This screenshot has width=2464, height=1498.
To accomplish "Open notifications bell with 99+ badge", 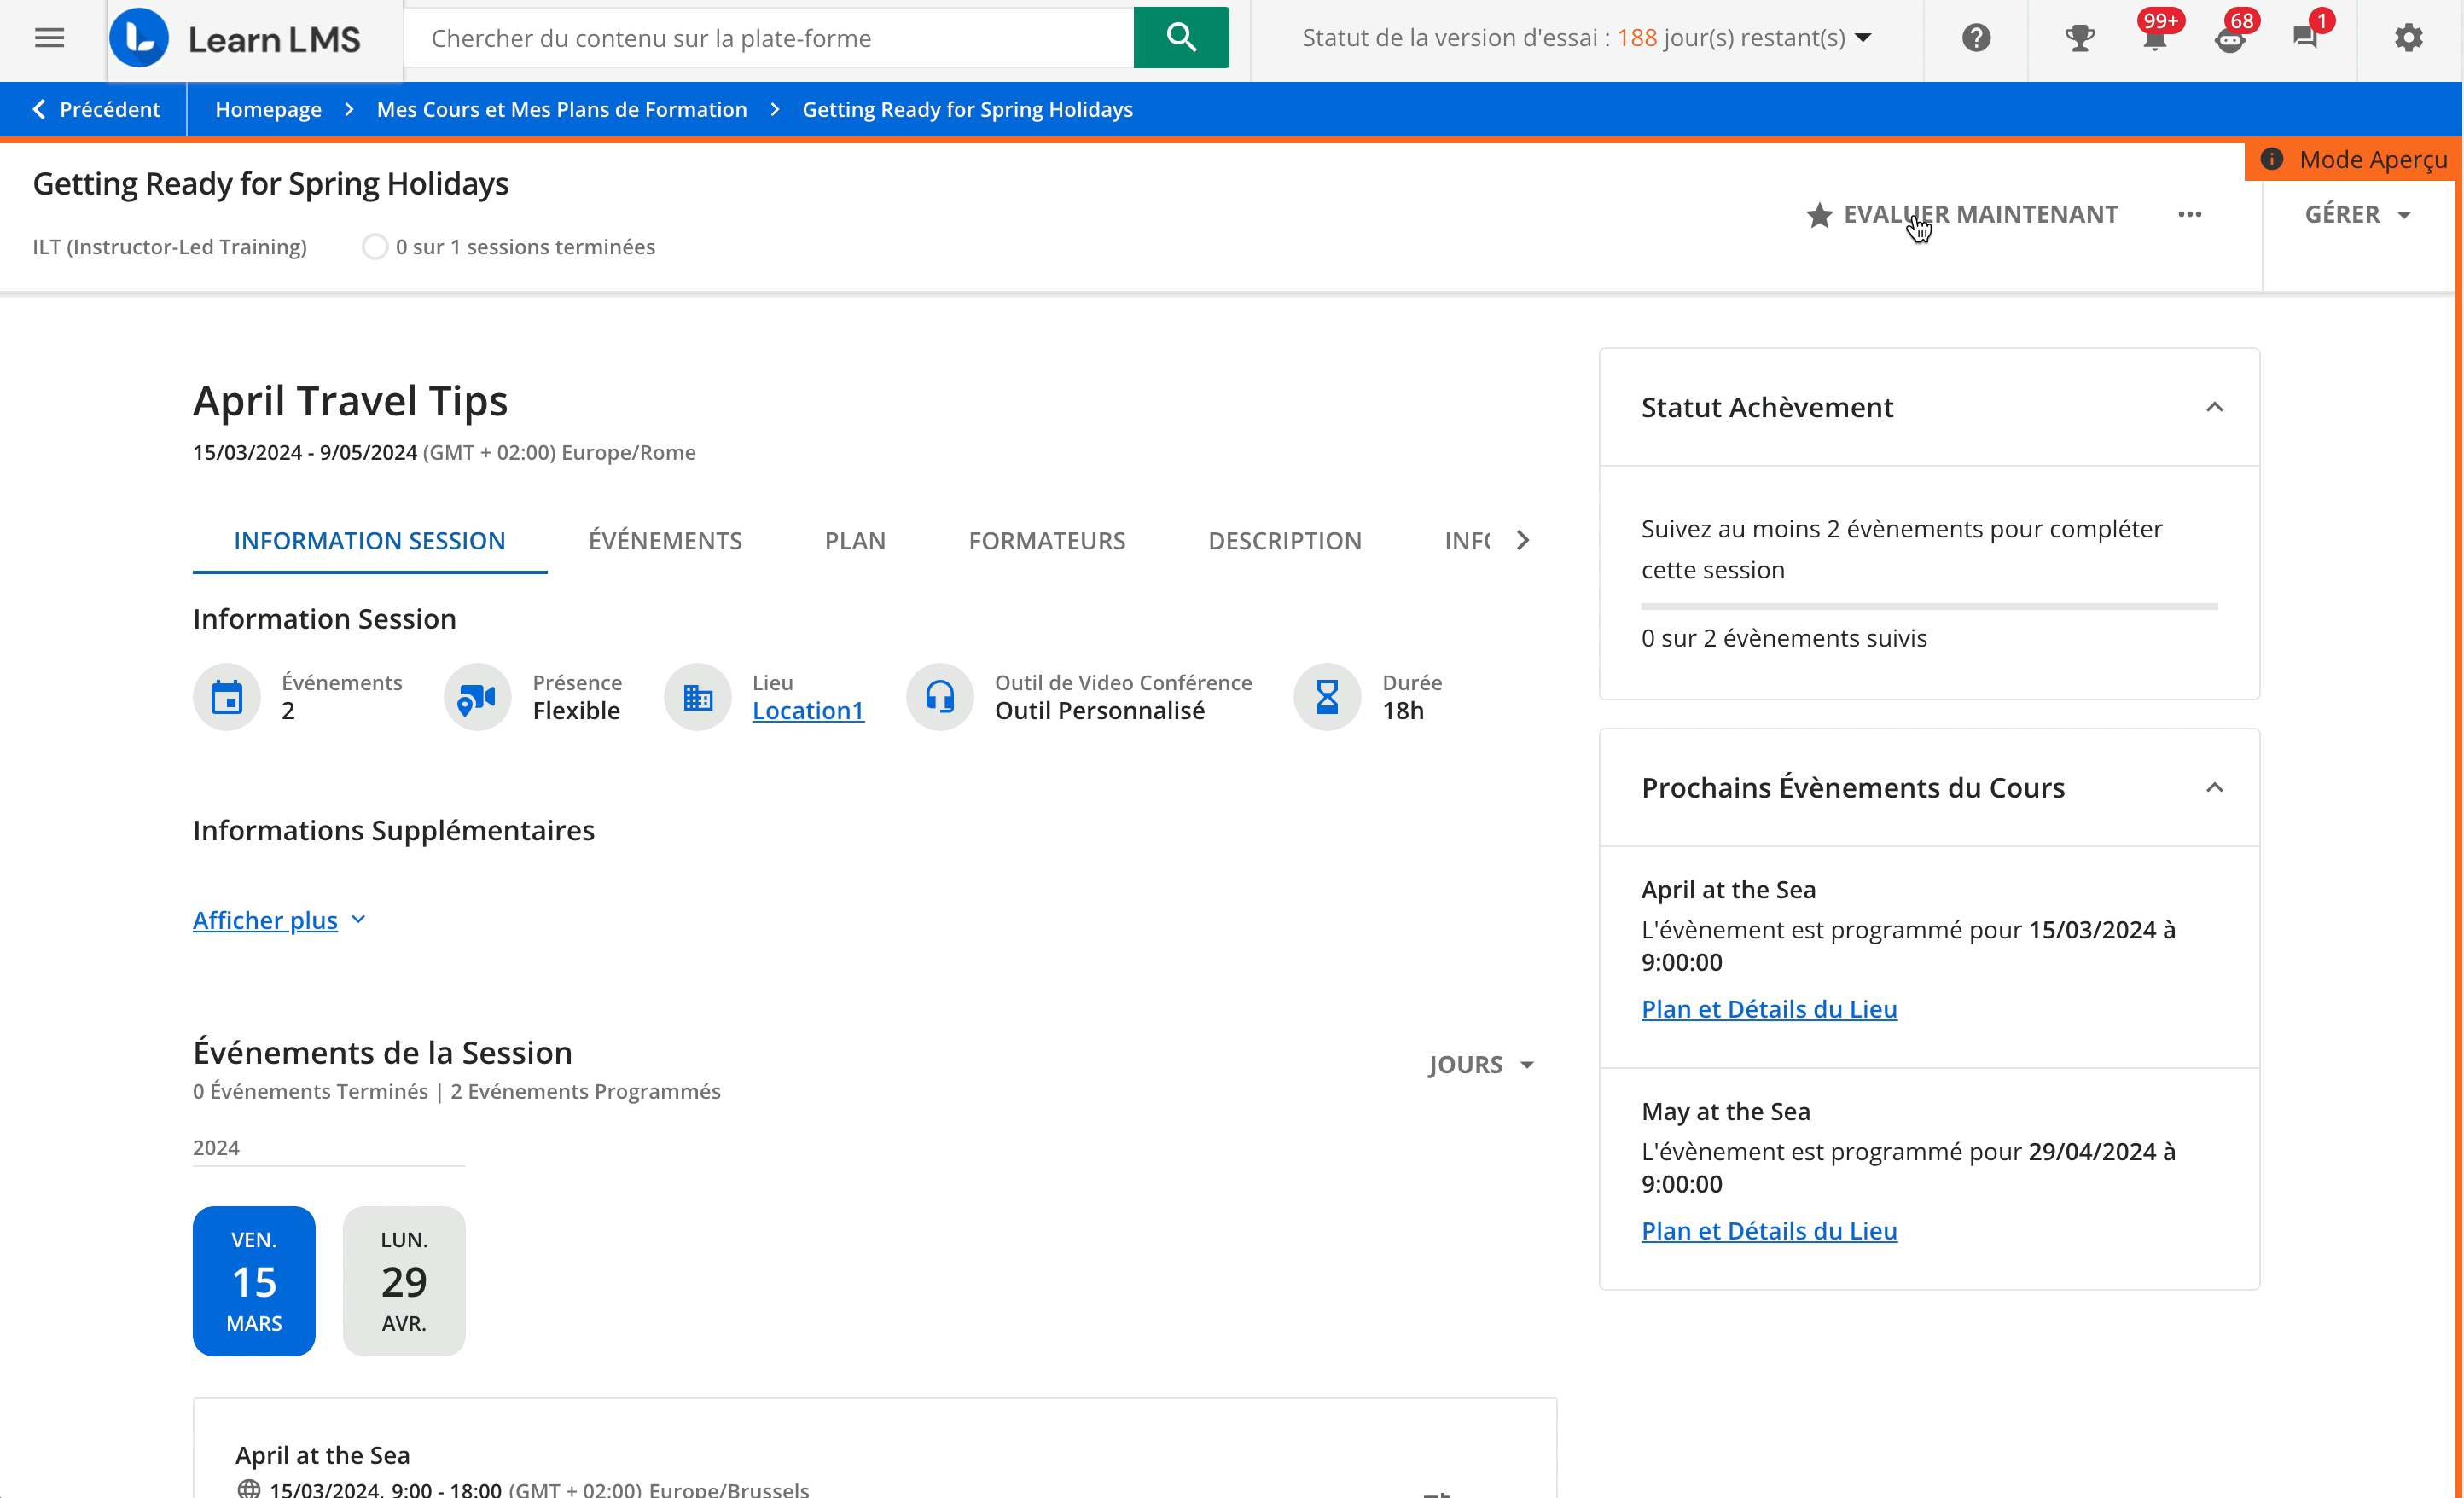I will tap(2154, 38).
